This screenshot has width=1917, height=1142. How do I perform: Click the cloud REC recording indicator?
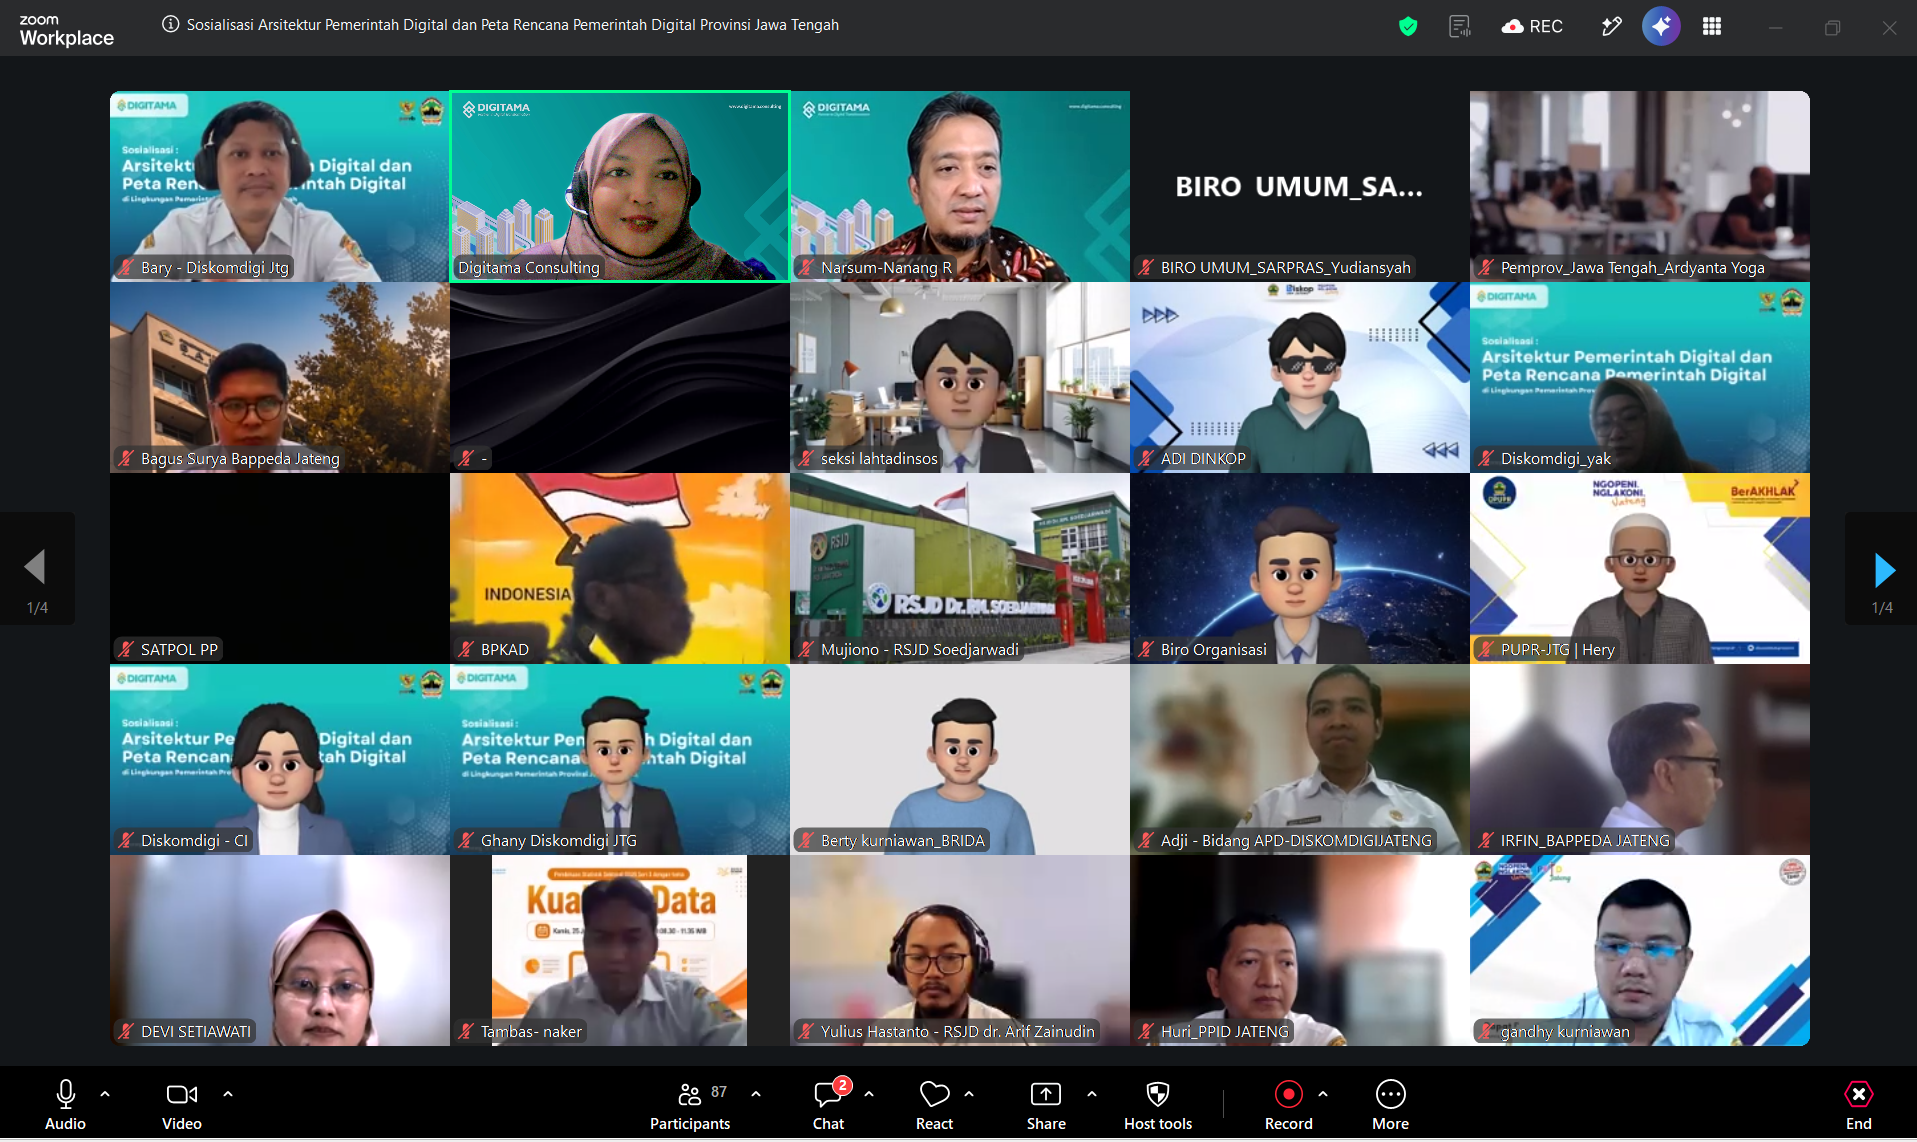[x=1532, y=27]
